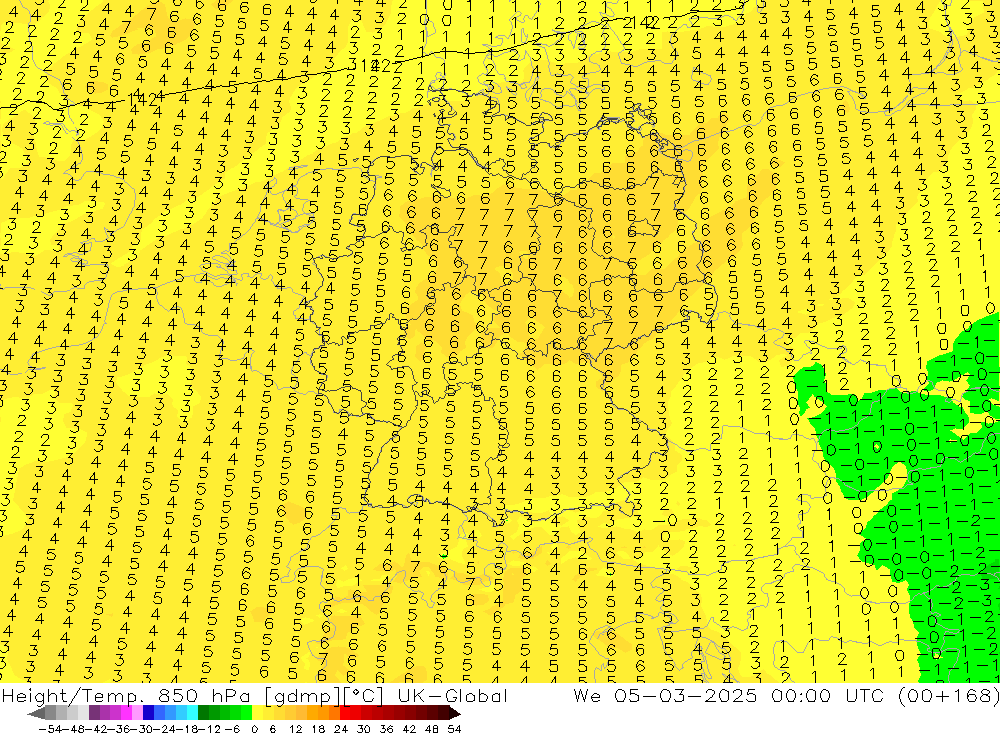Click the '6' legend value on color scale
The width and height of the screenshot is (1000, 733).
[272, 729]
